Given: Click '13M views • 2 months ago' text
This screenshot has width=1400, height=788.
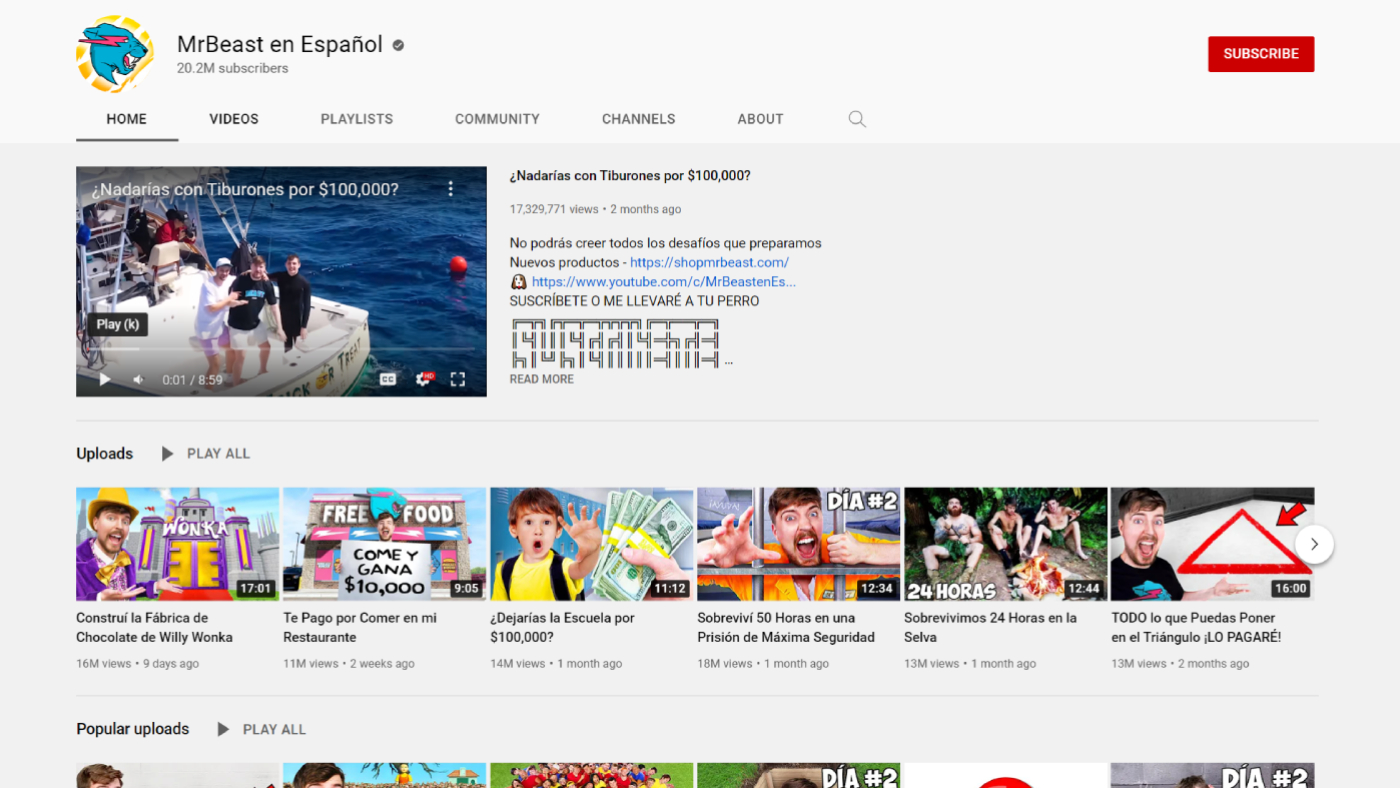Looking at the screenshot, I should tap(1180, 664).
